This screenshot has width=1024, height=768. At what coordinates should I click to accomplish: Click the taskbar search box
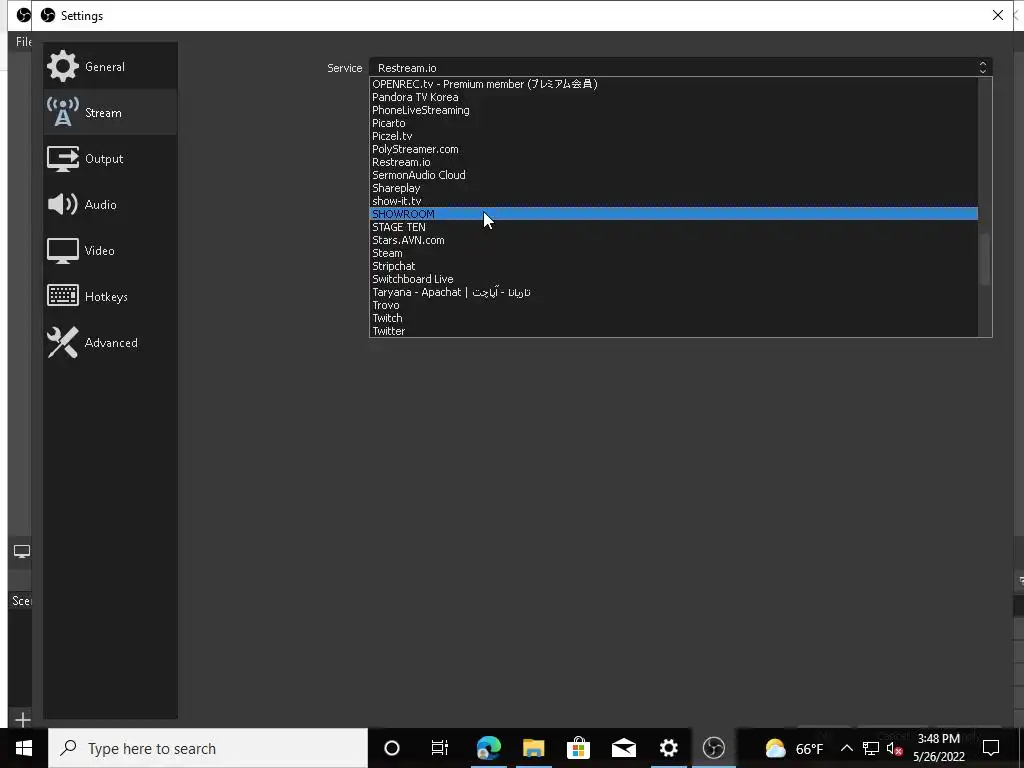click(x=208, y=748)
